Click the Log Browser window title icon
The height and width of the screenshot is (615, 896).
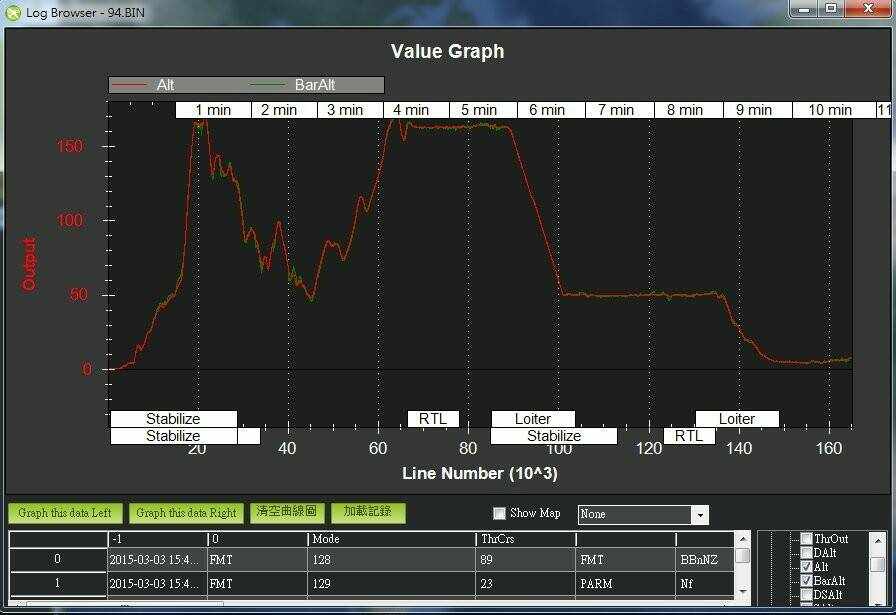coord(12,10)
